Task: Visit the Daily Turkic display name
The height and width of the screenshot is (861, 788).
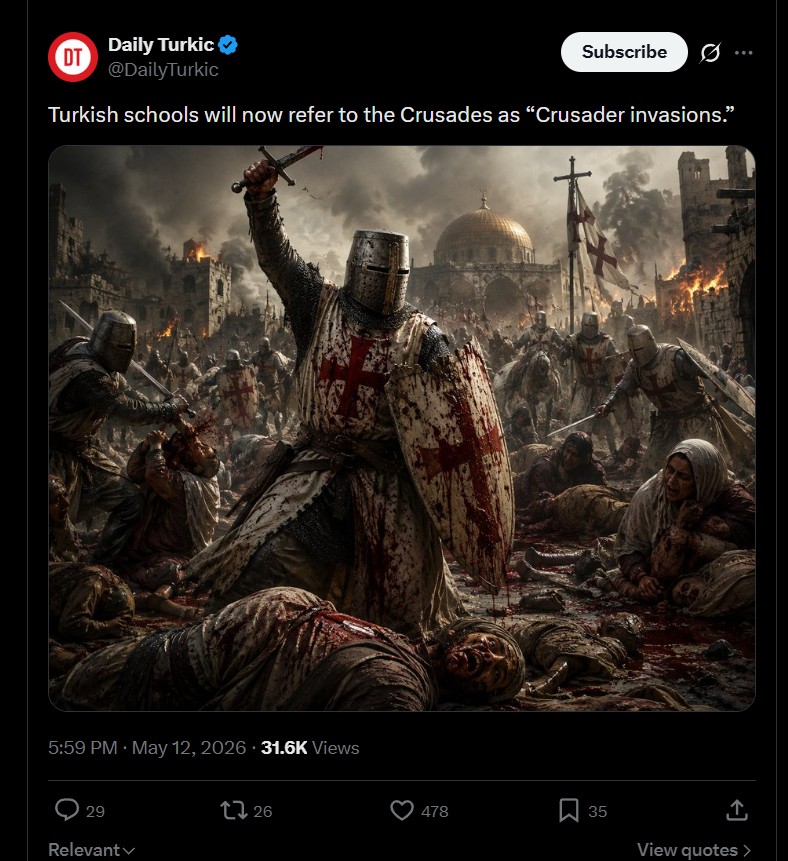Action: coord(161,44)
